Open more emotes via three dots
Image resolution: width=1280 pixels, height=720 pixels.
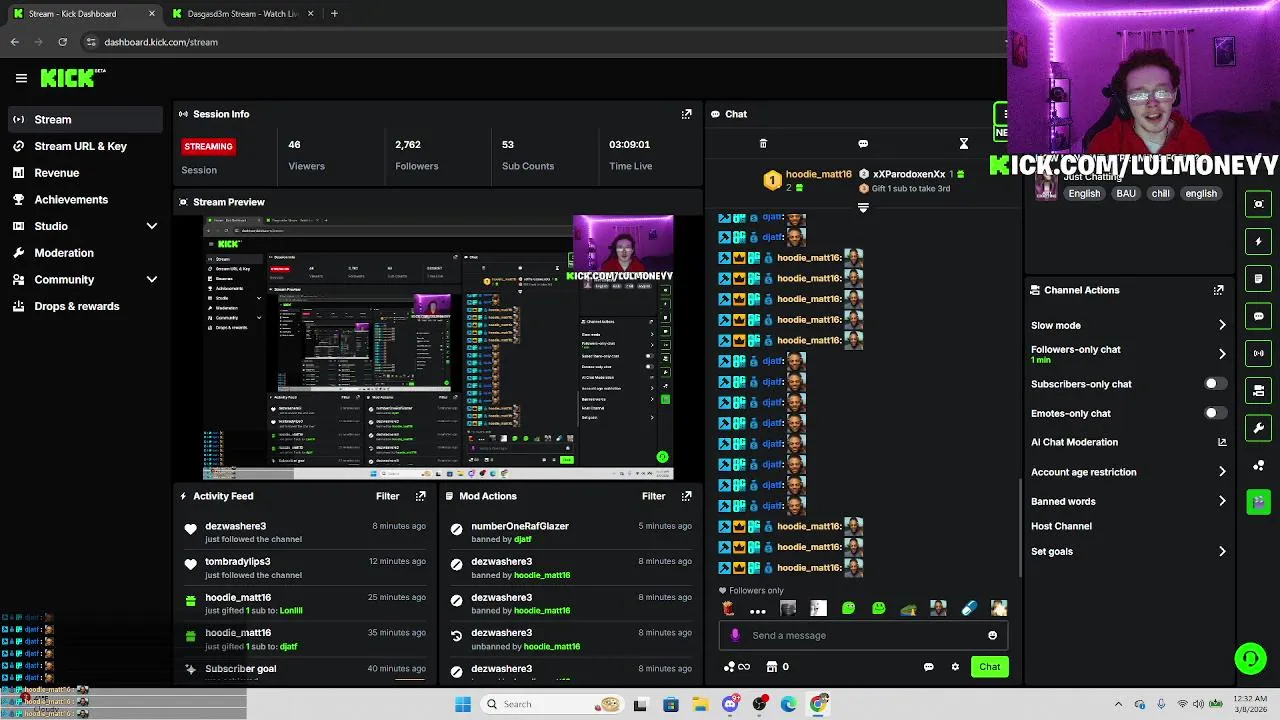(x=758, y=609)
